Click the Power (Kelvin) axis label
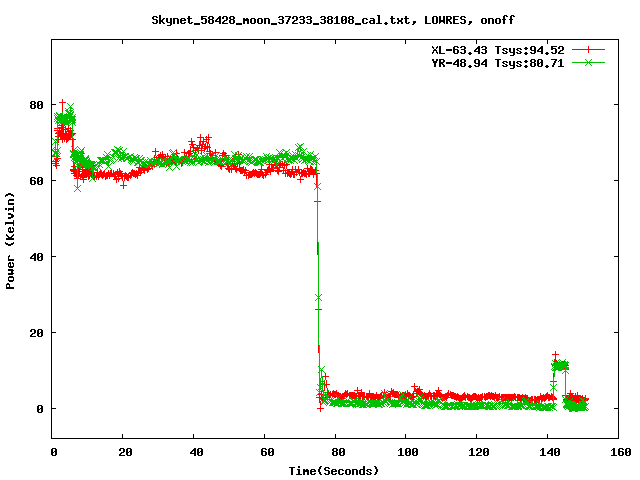640x480 pixels. [x=10, y=241]
